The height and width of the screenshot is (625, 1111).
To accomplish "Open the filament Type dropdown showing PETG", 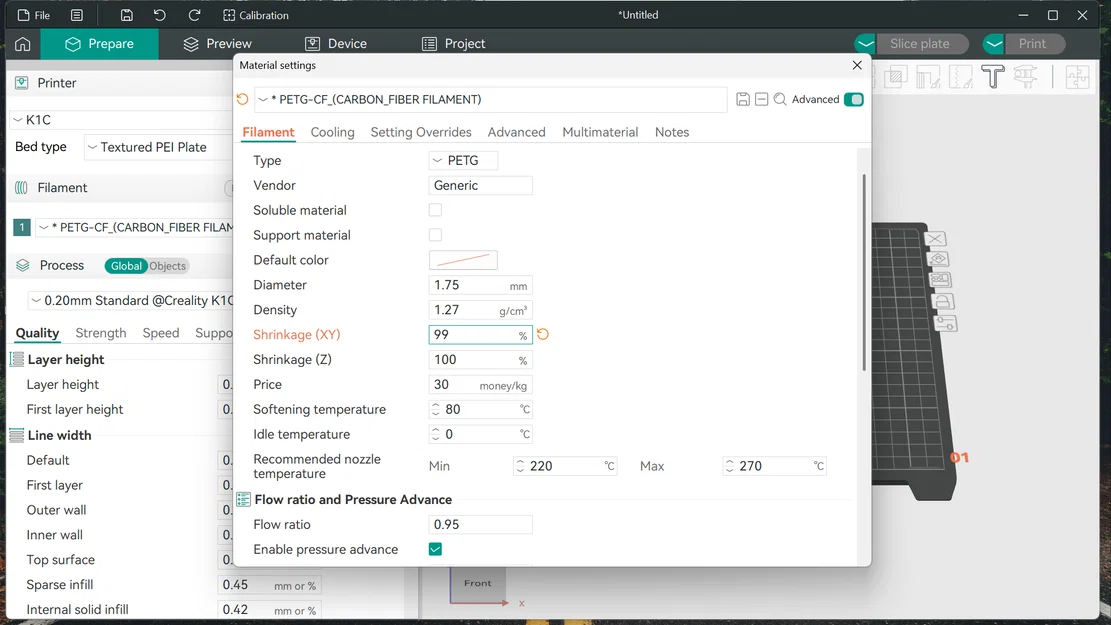I will tap(463, 161).
